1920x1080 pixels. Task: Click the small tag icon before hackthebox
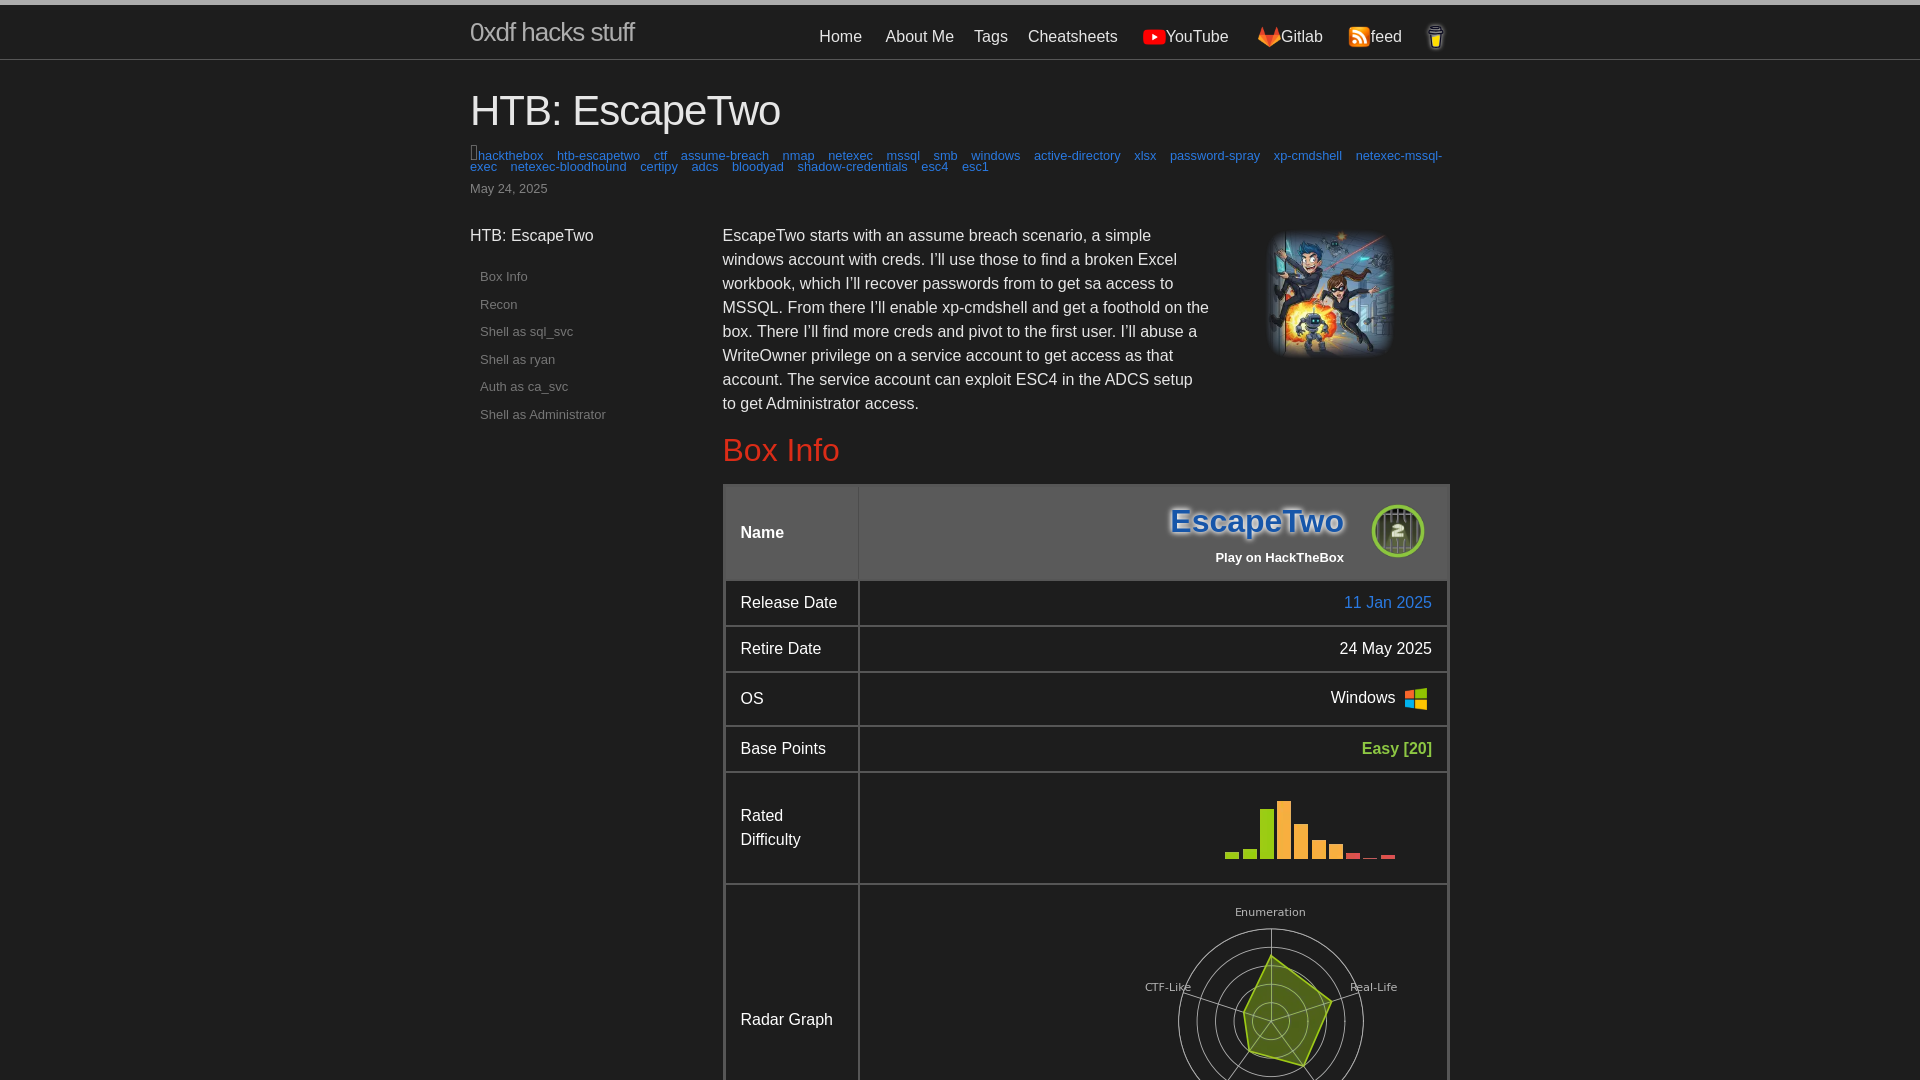[x=474, y=153]
